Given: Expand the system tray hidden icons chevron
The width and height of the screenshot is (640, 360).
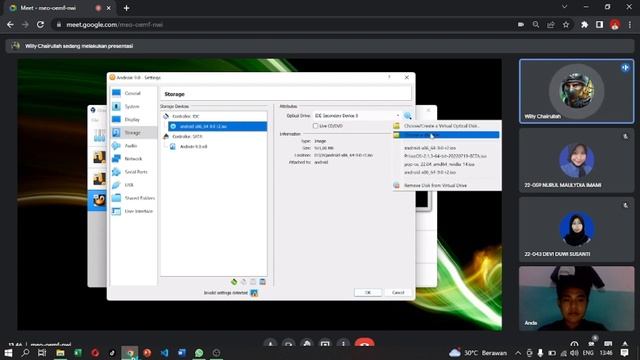Looking at the screenshot, I should coord(518,353).
